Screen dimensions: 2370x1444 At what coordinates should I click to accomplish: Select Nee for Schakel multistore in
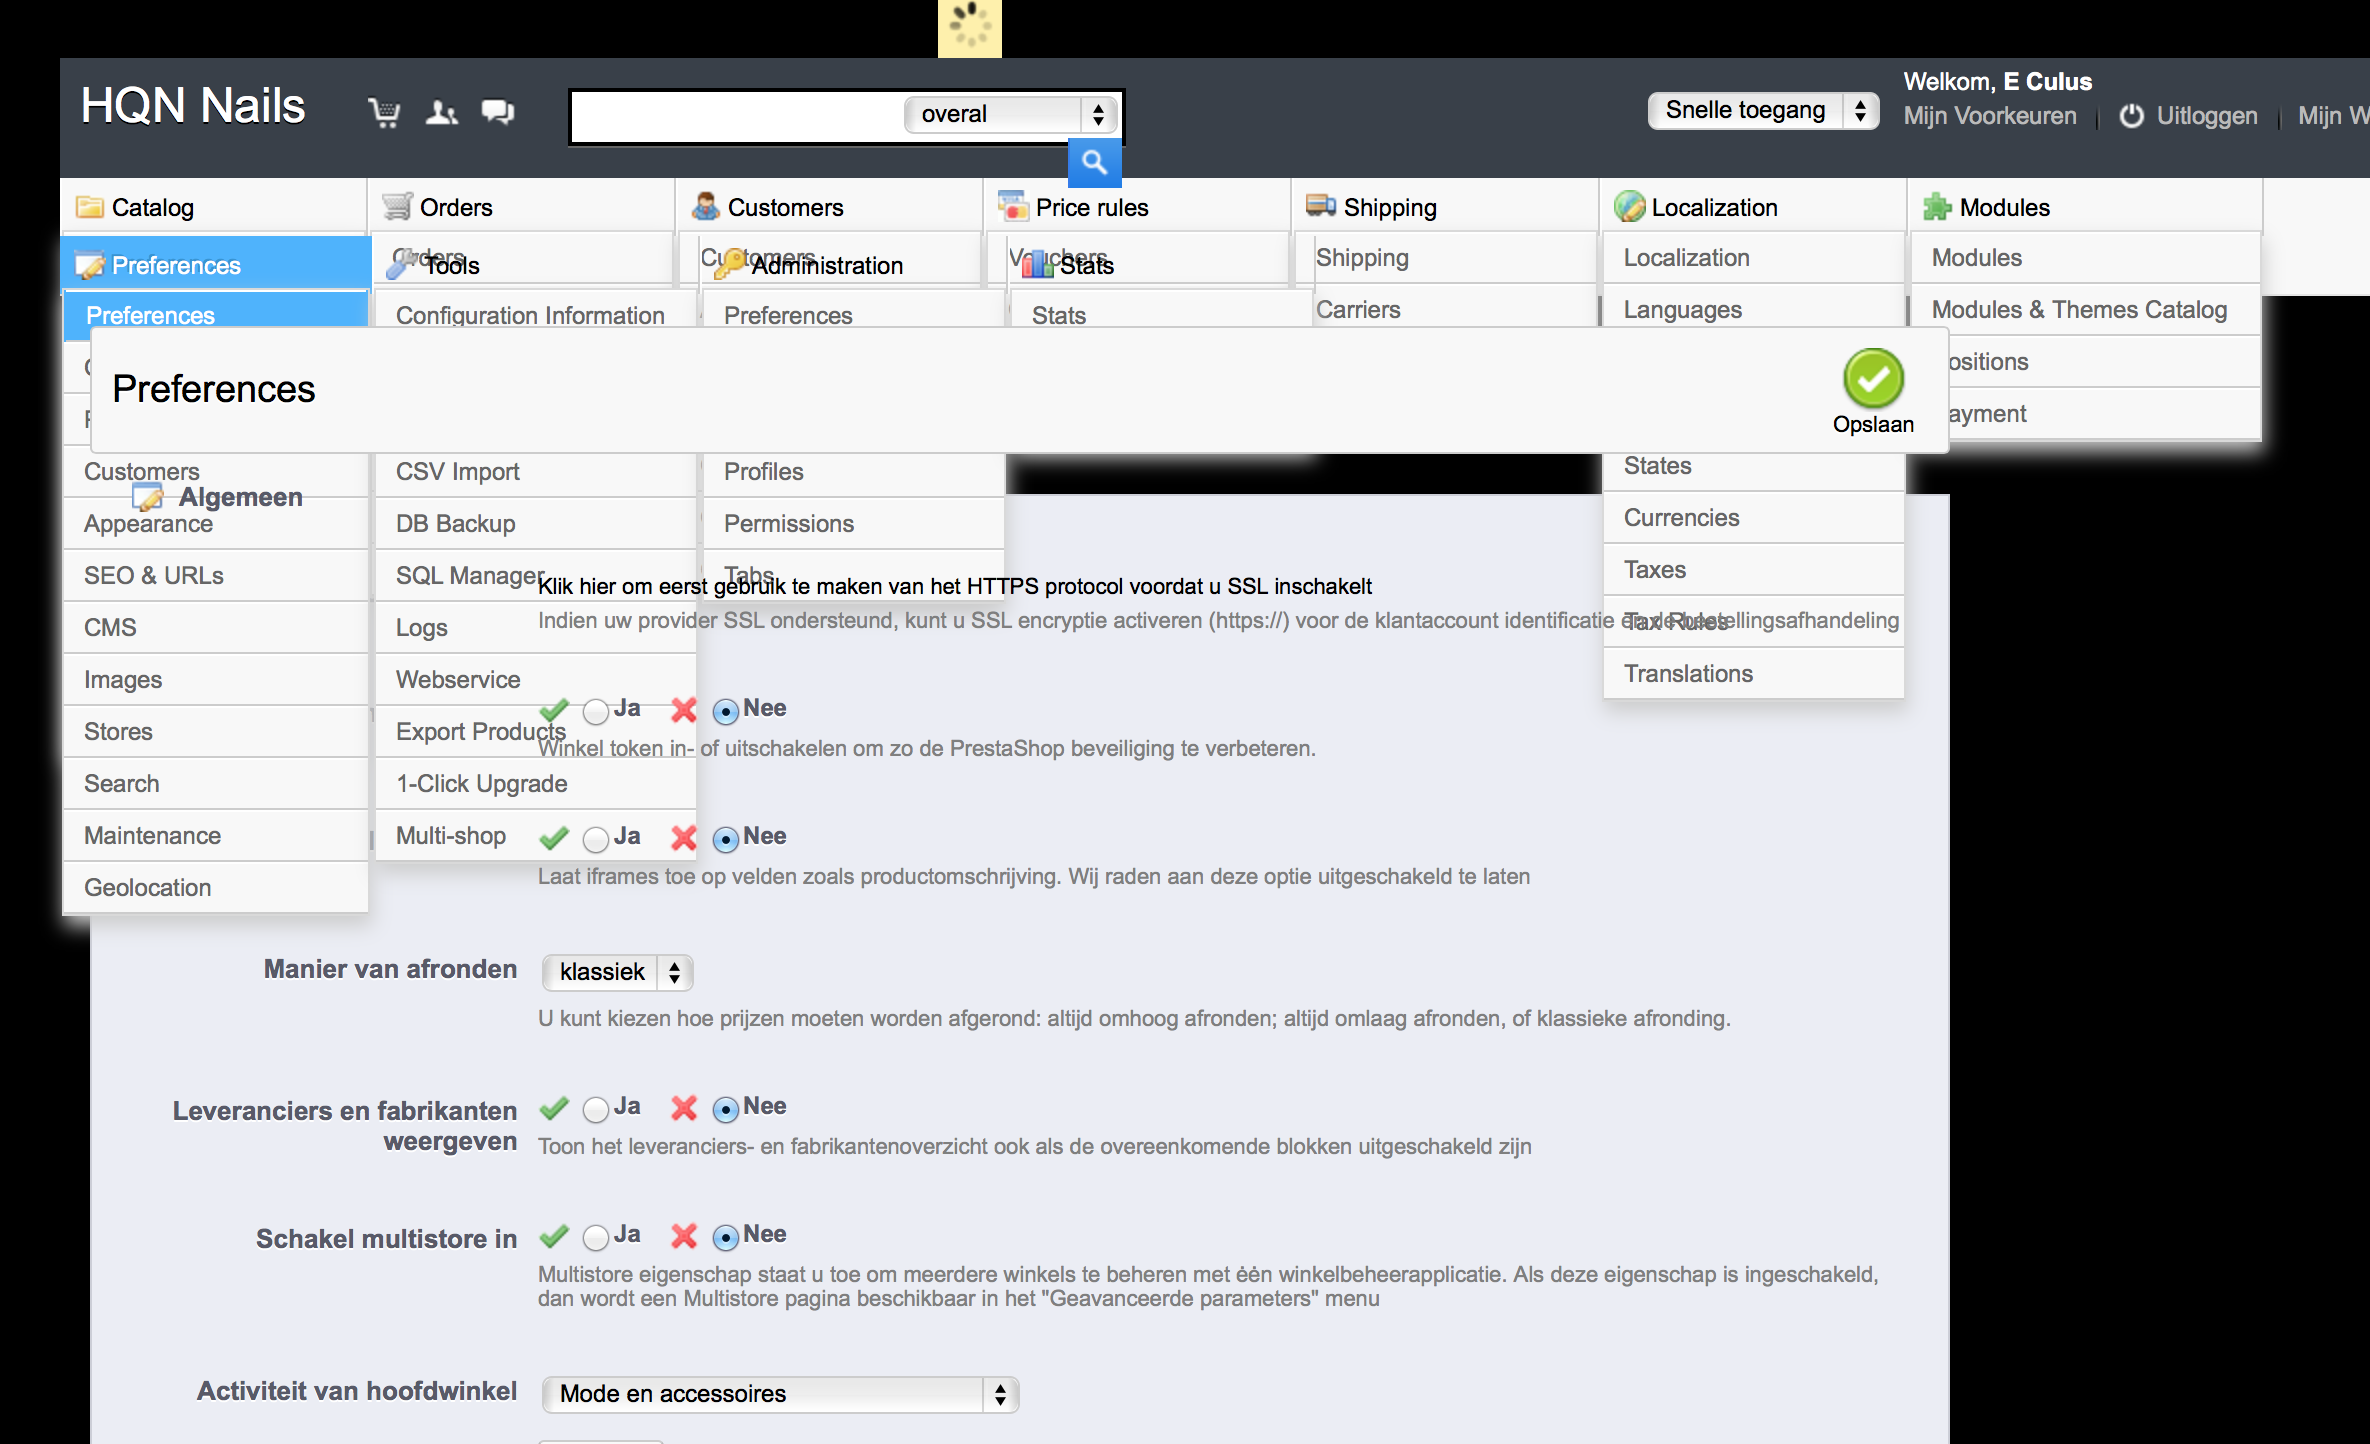pyautogui.click(x=726, y=1237)
